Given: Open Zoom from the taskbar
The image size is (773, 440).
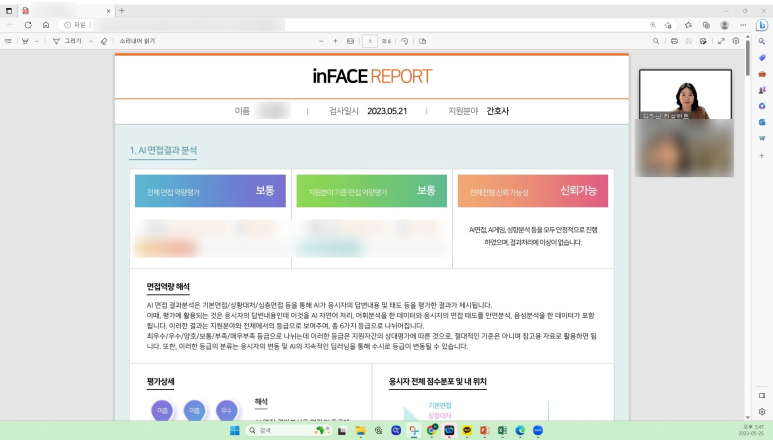Looking at the screenshot, I should click(538, 431).
